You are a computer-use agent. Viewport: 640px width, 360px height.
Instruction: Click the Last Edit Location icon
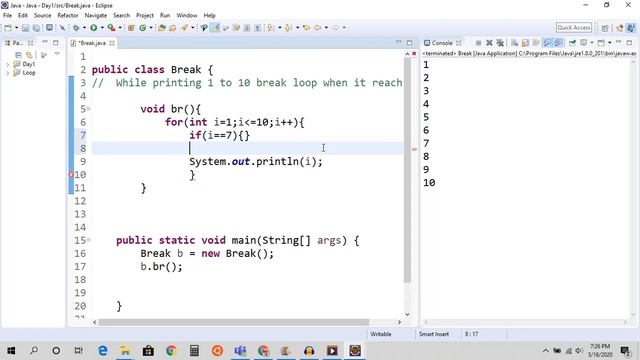(x=306, y=28)
